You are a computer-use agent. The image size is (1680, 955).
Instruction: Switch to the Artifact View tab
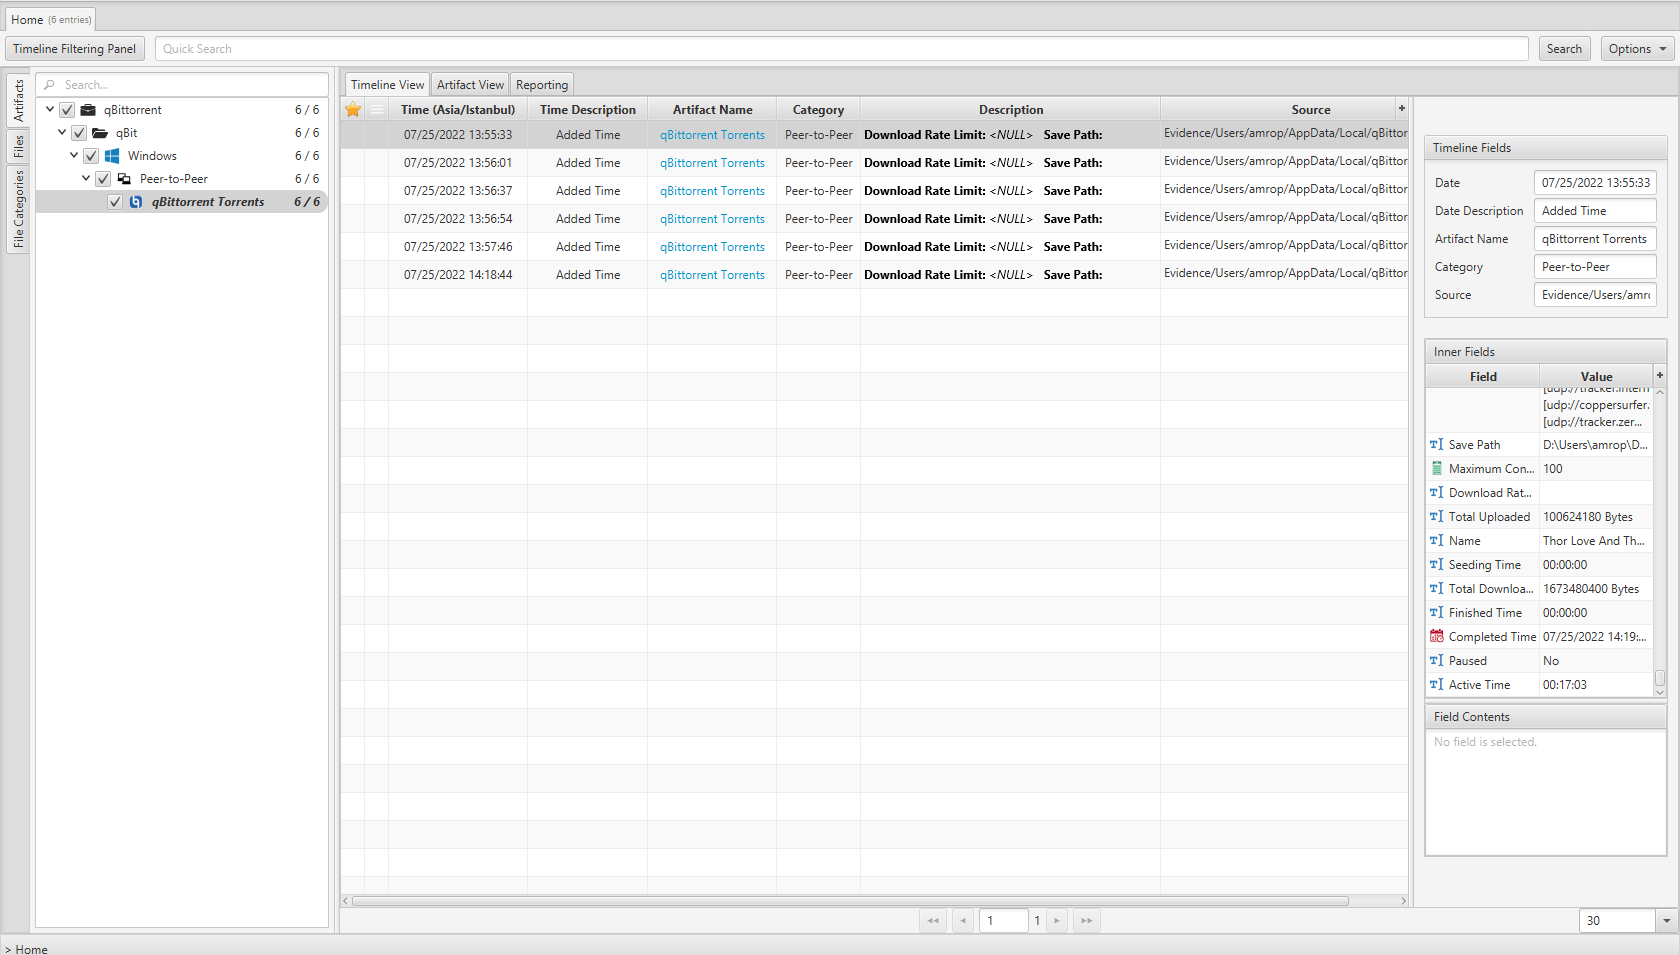point(469,84)
